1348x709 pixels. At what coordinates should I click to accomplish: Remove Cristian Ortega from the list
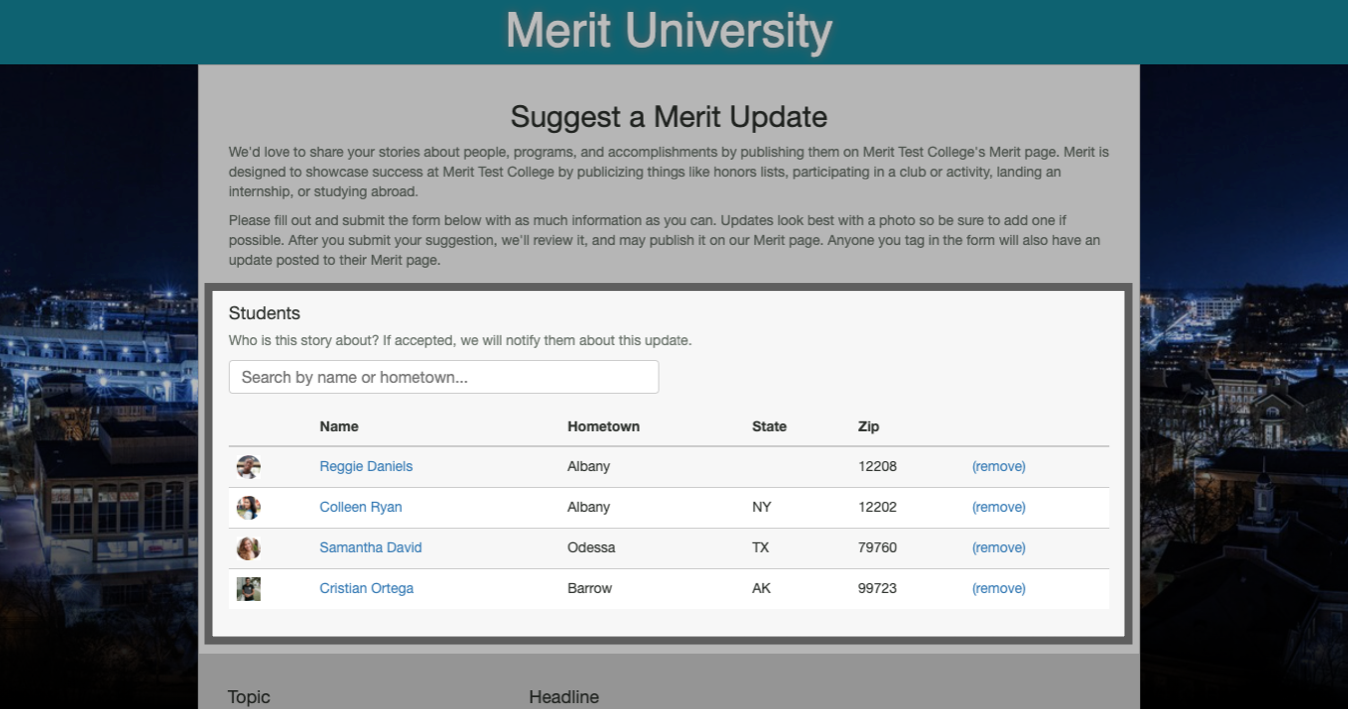(x=999, y=589)
